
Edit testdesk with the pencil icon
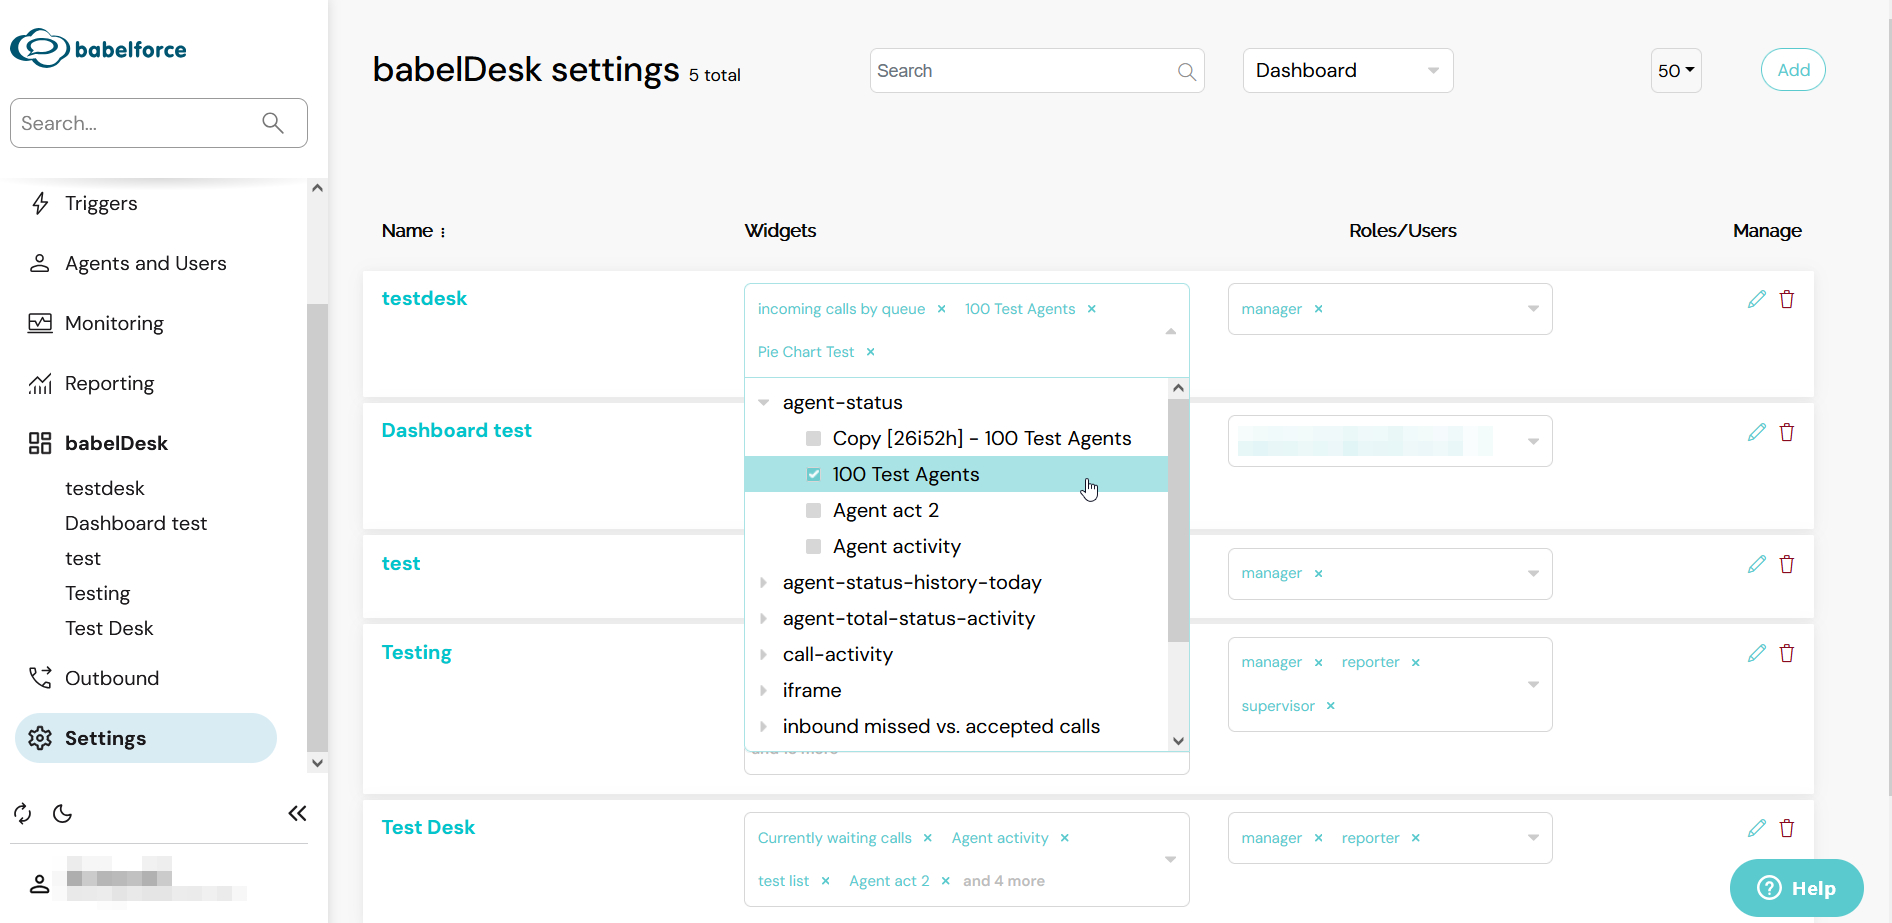(x=1756, y=299)
